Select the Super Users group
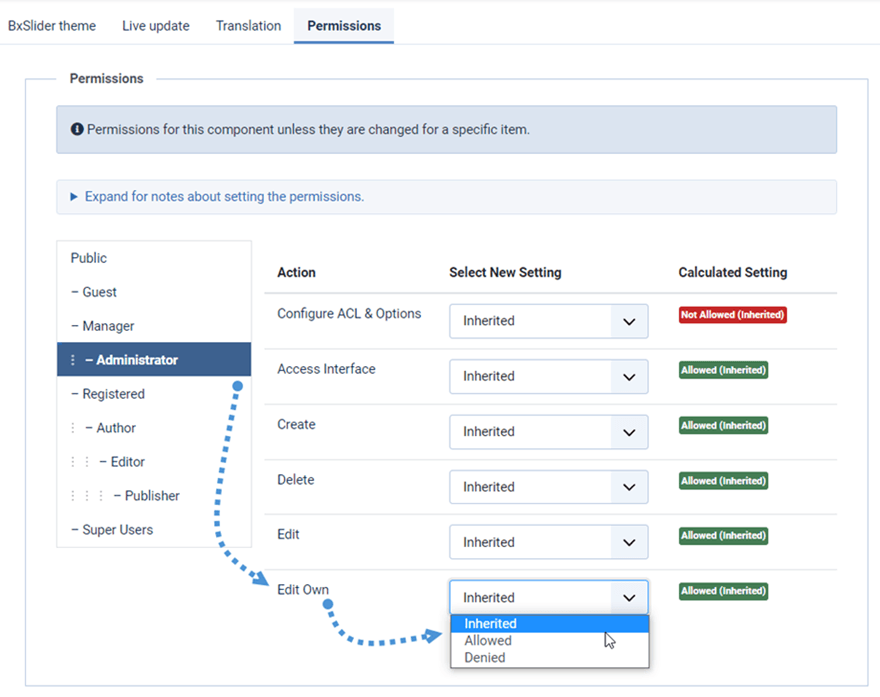 (117, 530)
